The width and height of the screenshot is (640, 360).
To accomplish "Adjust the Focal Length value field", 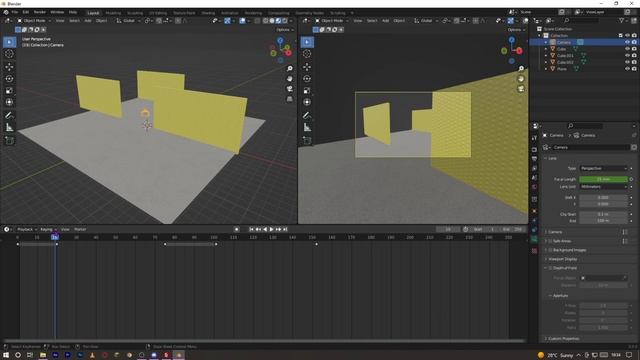I will point(603,179).
